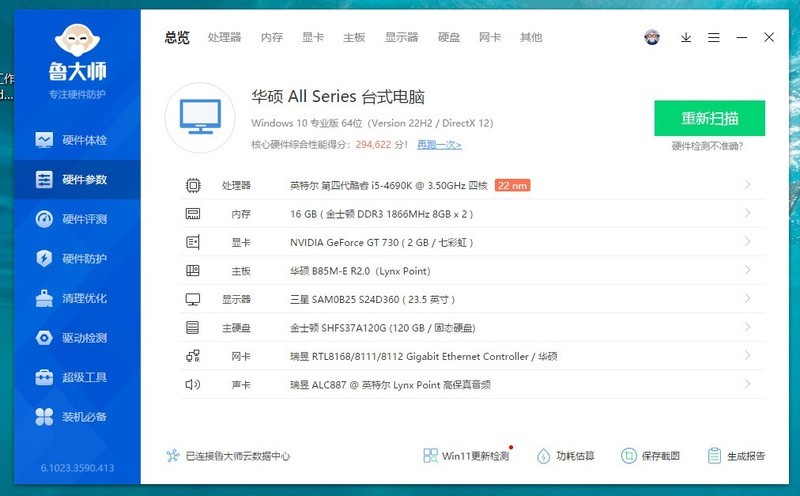Click the SHFS37A120G disk text
800x496 pixels.
[383, 328]
